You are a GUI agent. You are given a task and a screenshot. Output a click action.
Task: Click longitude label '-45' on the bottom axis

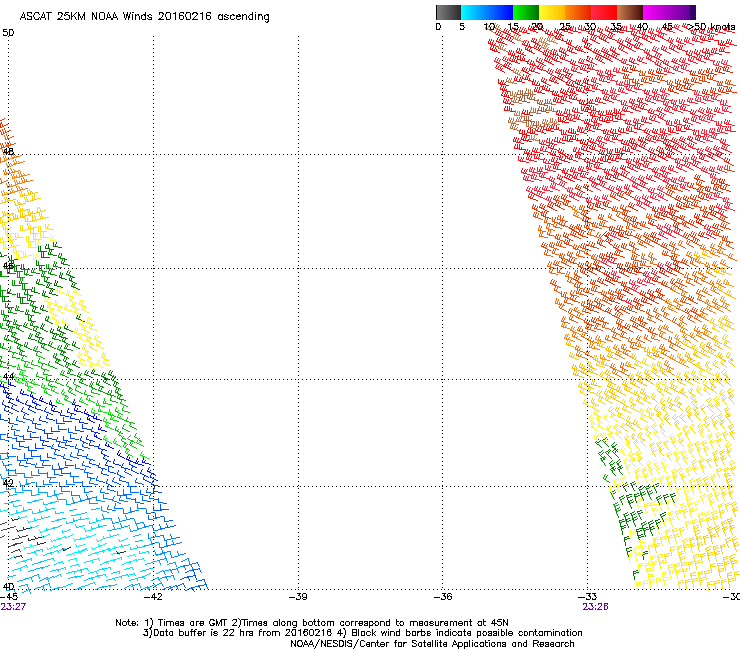(9, 597)
